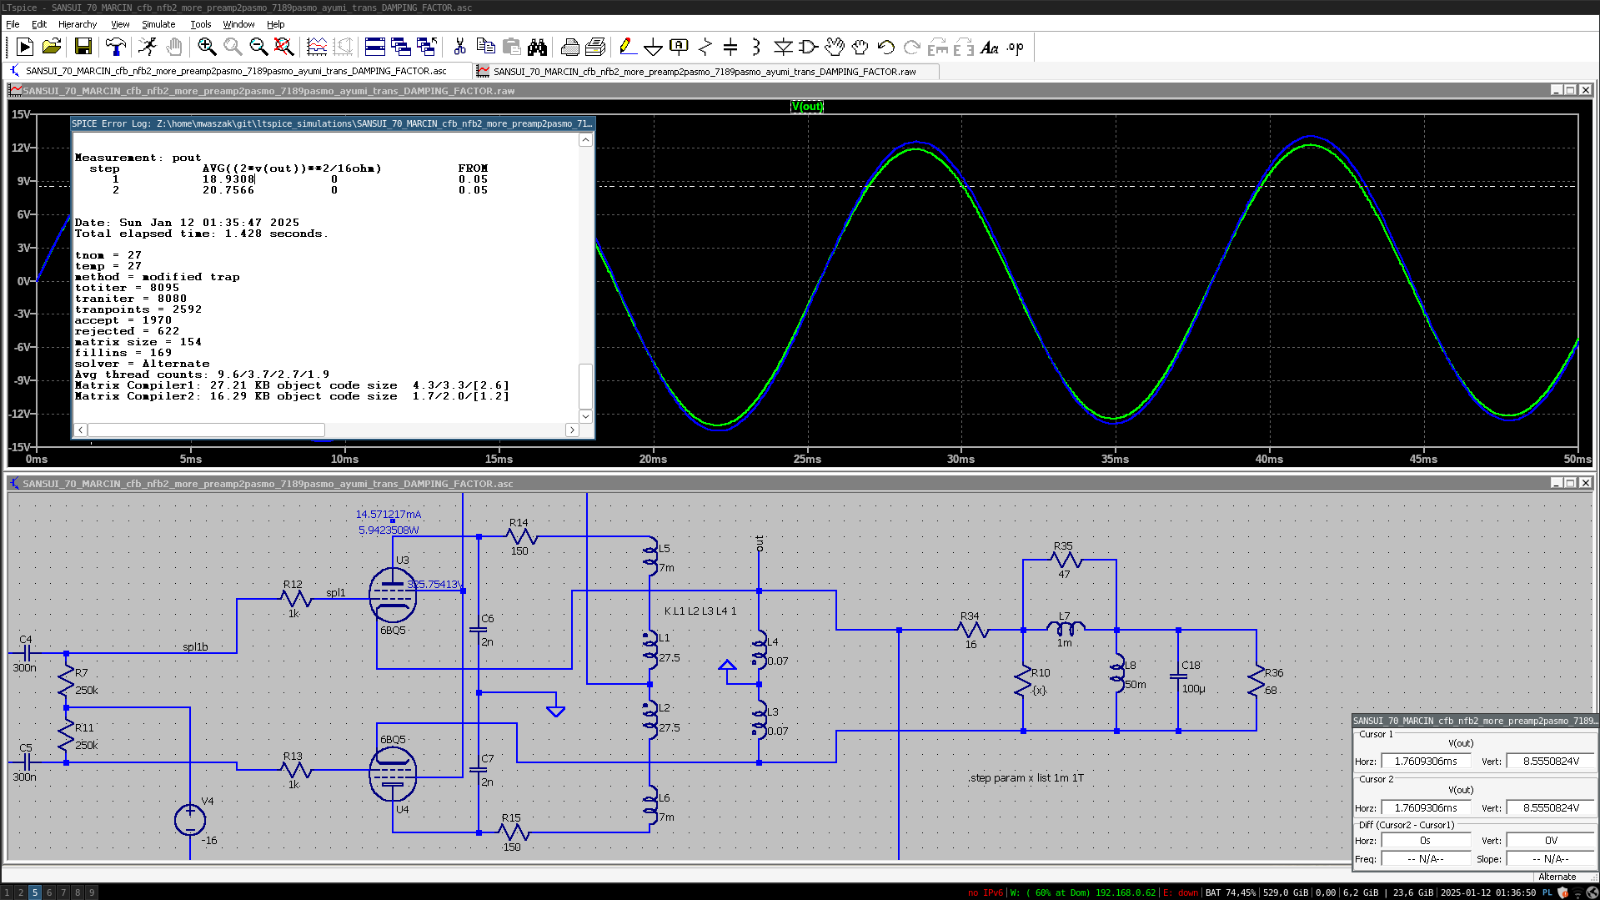Select the Text Aa tool

click(990, 46)
